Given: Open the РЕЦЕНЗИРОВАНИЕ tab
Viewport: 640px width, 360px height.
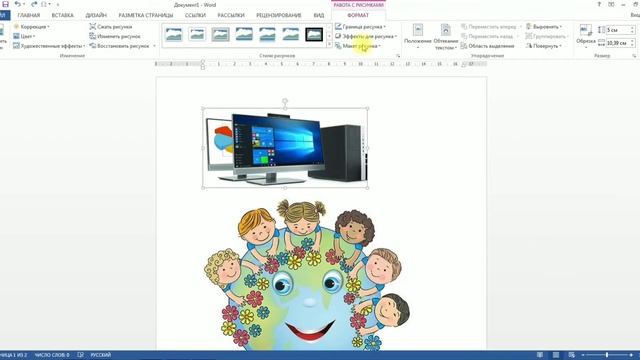Looking at the screenshot, I should click(279, 15).
